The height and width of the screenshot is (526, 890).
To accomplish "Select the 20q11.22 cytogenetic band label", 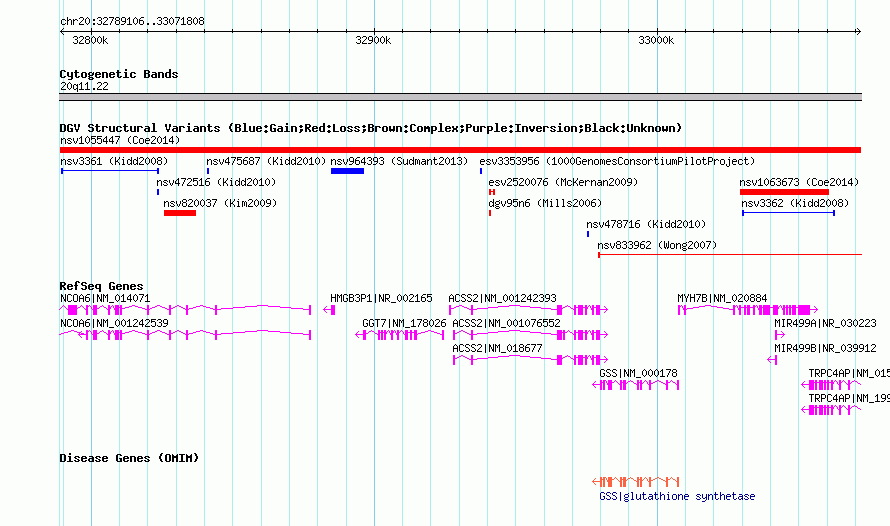I will [84, 86].
